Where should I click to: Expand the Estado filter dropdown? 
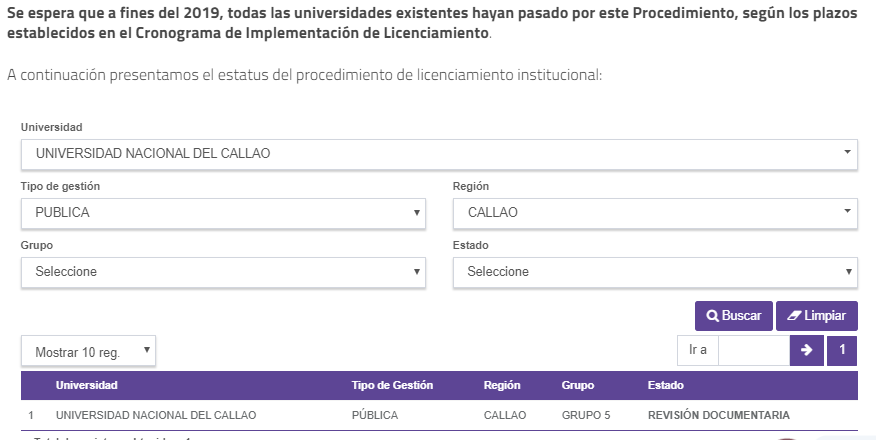pos(655,272)
